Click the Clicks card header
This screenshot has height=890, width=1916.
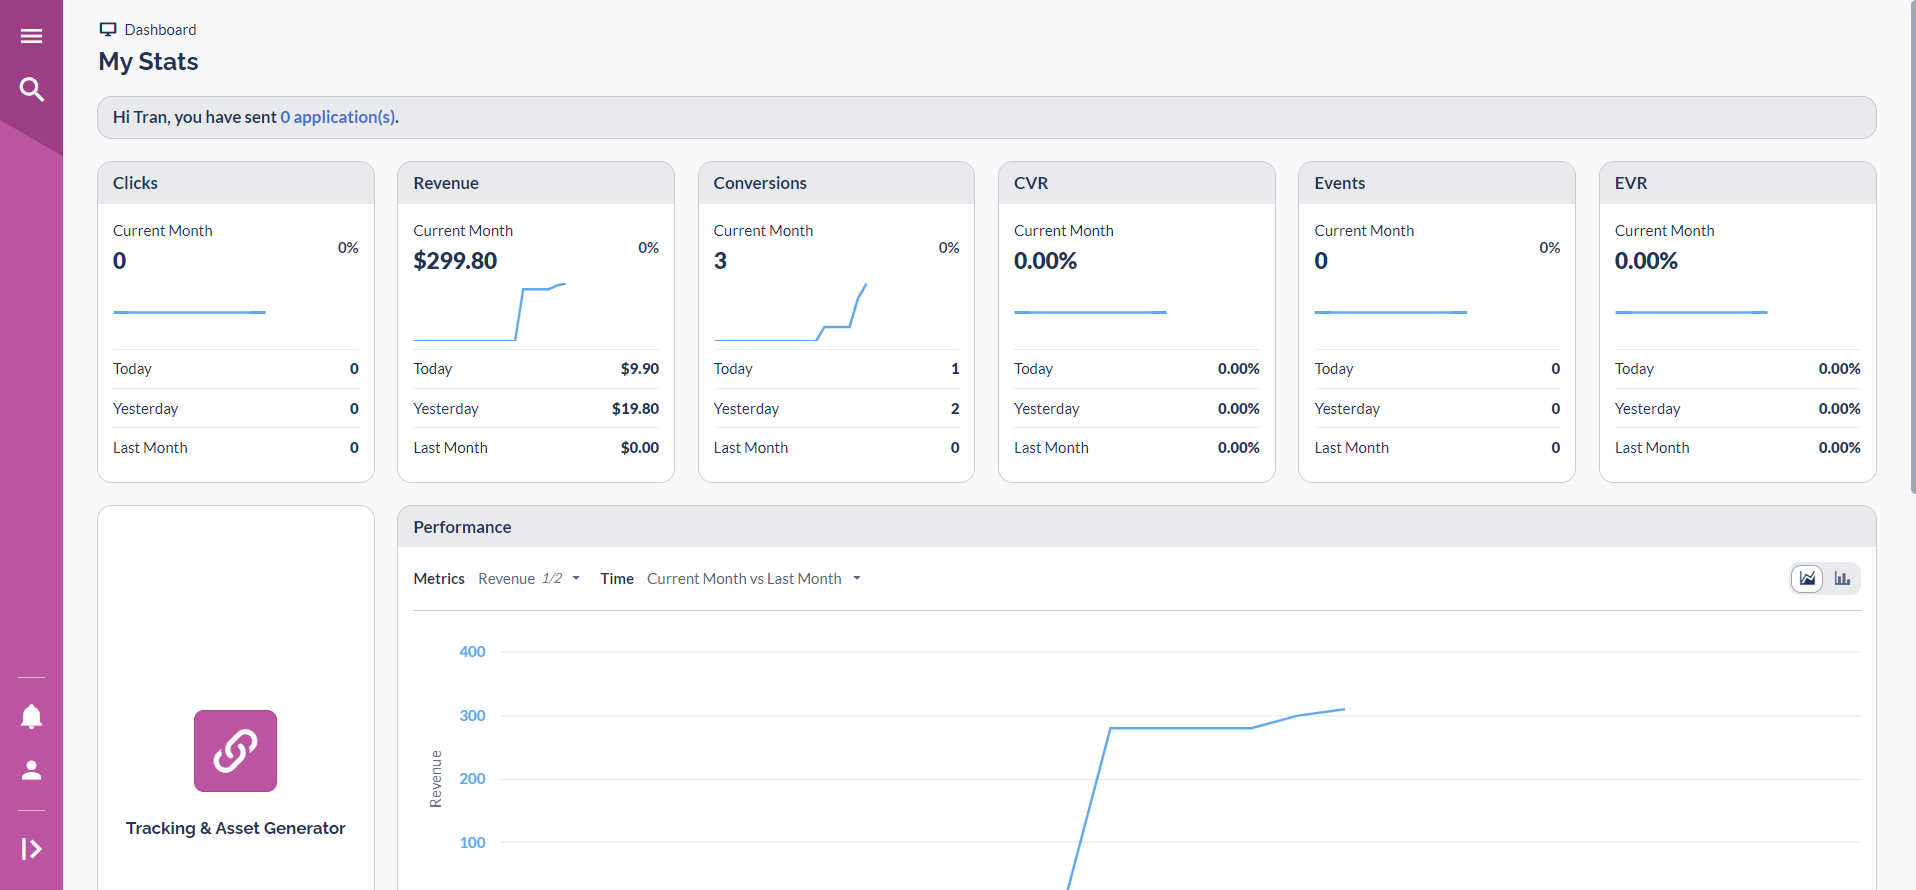pyautogui.click(x=236, y=183)
